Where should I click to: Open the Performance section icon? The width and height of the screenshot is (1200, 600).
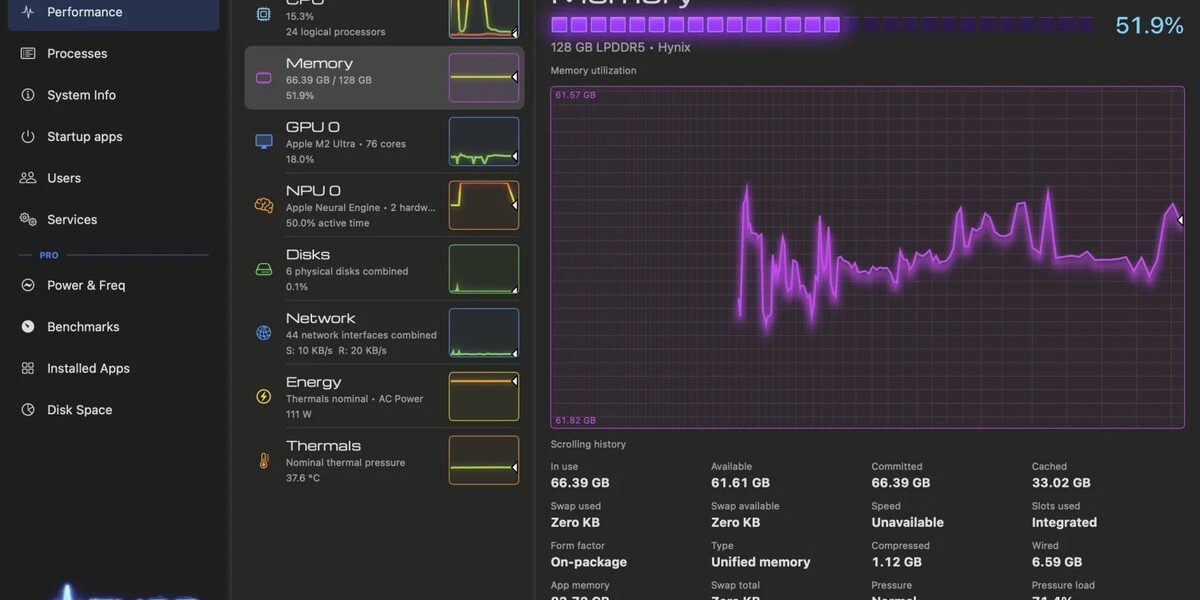click(x=28, y=12)
